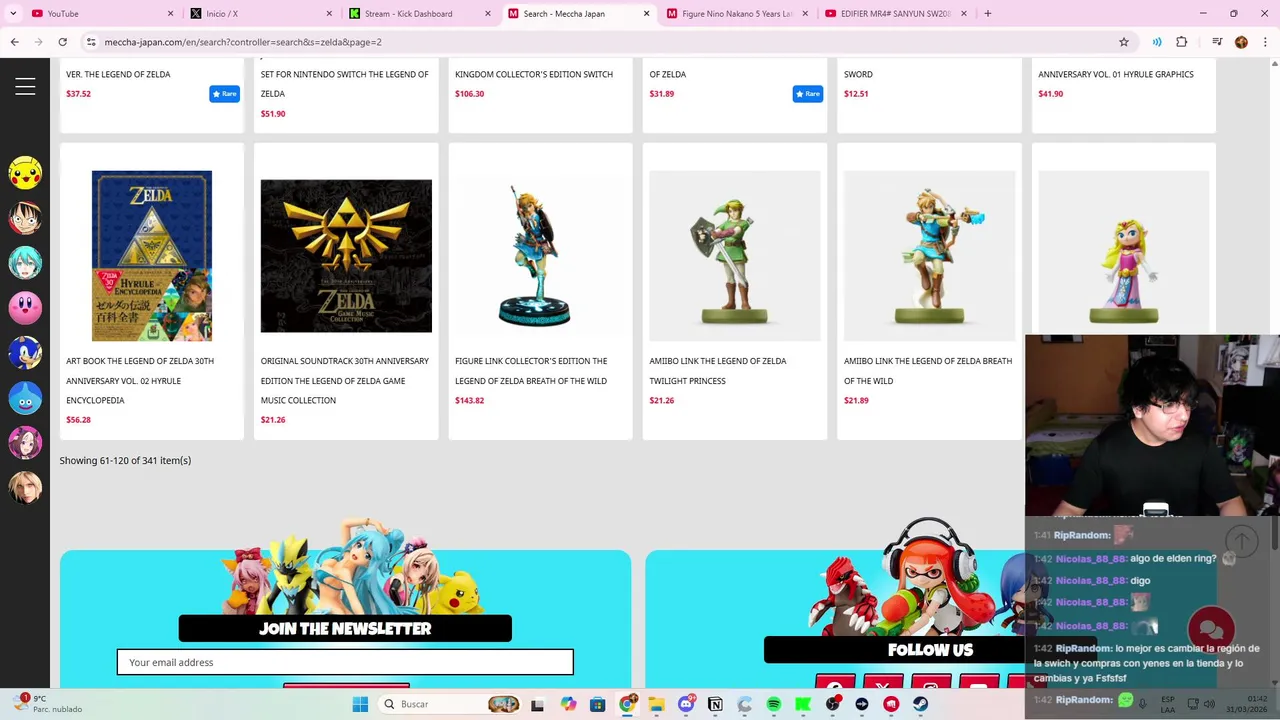Image resolution: width=1280 pixels, height=720 pixels.
Task: Open the Zelda Game Music Collection thumbnail
Action: [x=346, y=256]
